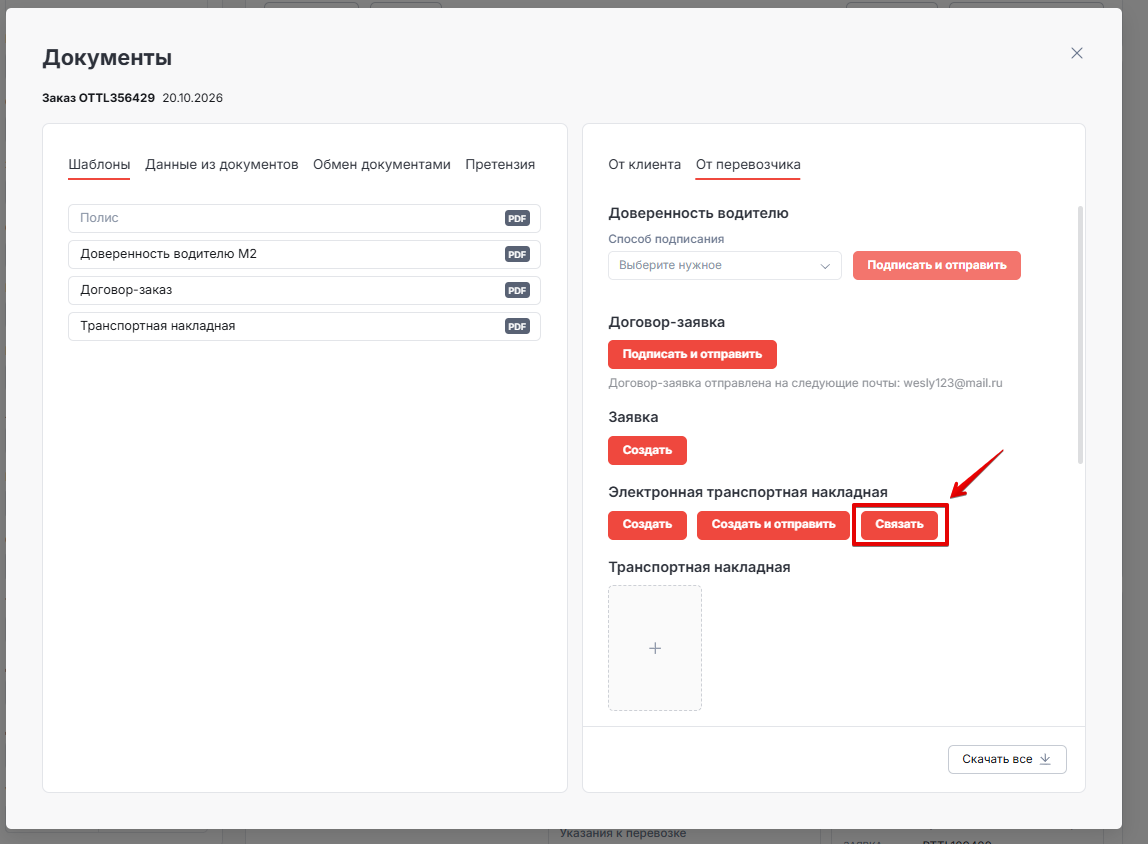Image resolution: width=1148 pixels, height=844 pixels.
Task: Click the Скачать все button
Action: [1007, 759]
